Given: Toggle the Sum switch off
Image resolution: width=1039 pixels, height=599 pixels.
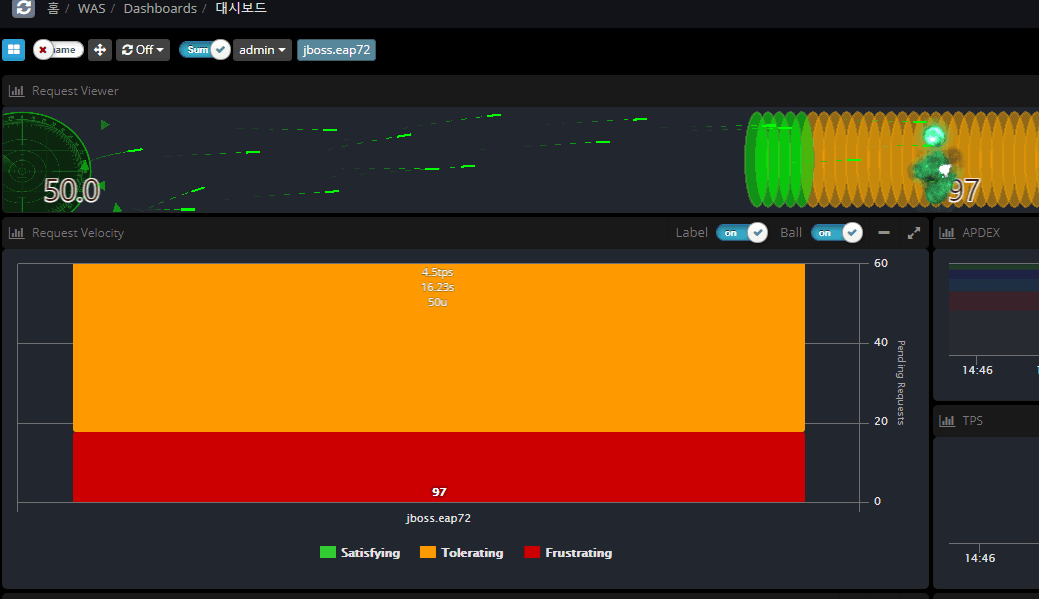Looking at the screenshot, I should click(x=204, y=50).
